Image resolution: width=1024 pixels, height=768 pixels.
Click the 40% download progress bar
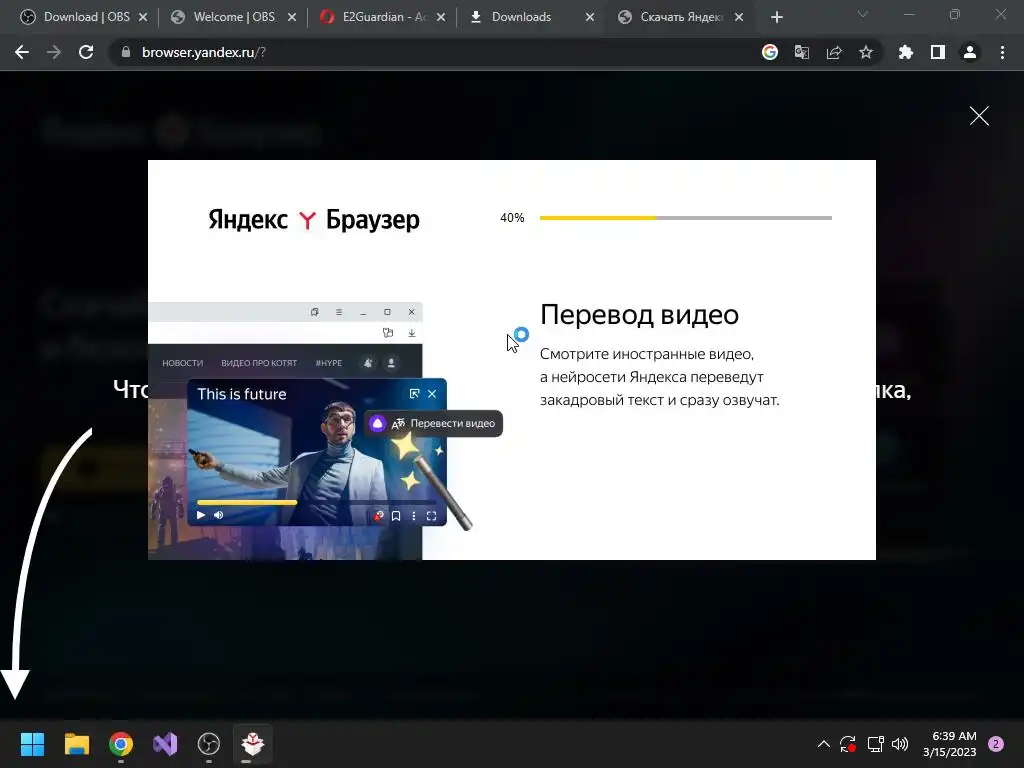686,217
